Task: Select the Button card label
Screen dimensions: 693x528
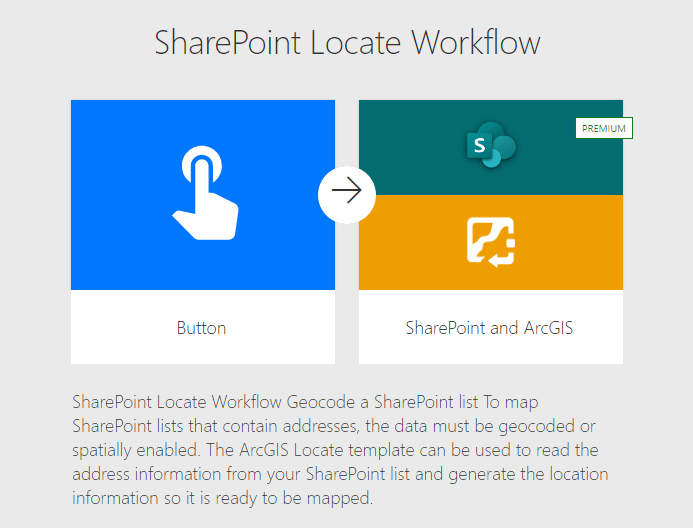Action: tap(202, 328)
